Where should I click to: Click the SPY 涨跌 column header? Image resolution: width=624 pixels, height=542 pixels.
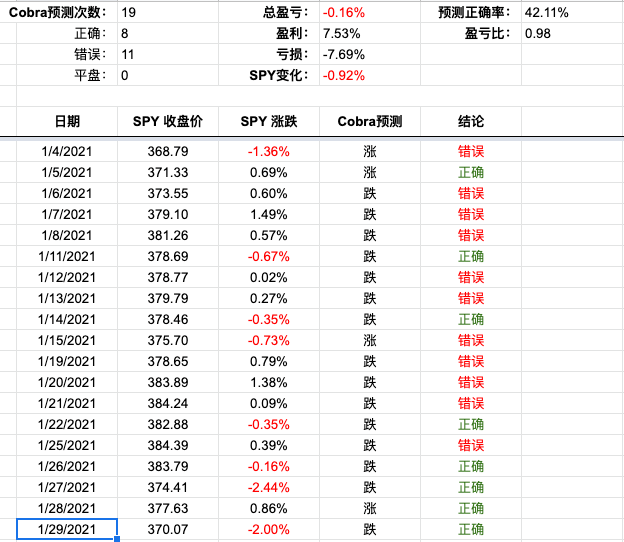[269, 121]
